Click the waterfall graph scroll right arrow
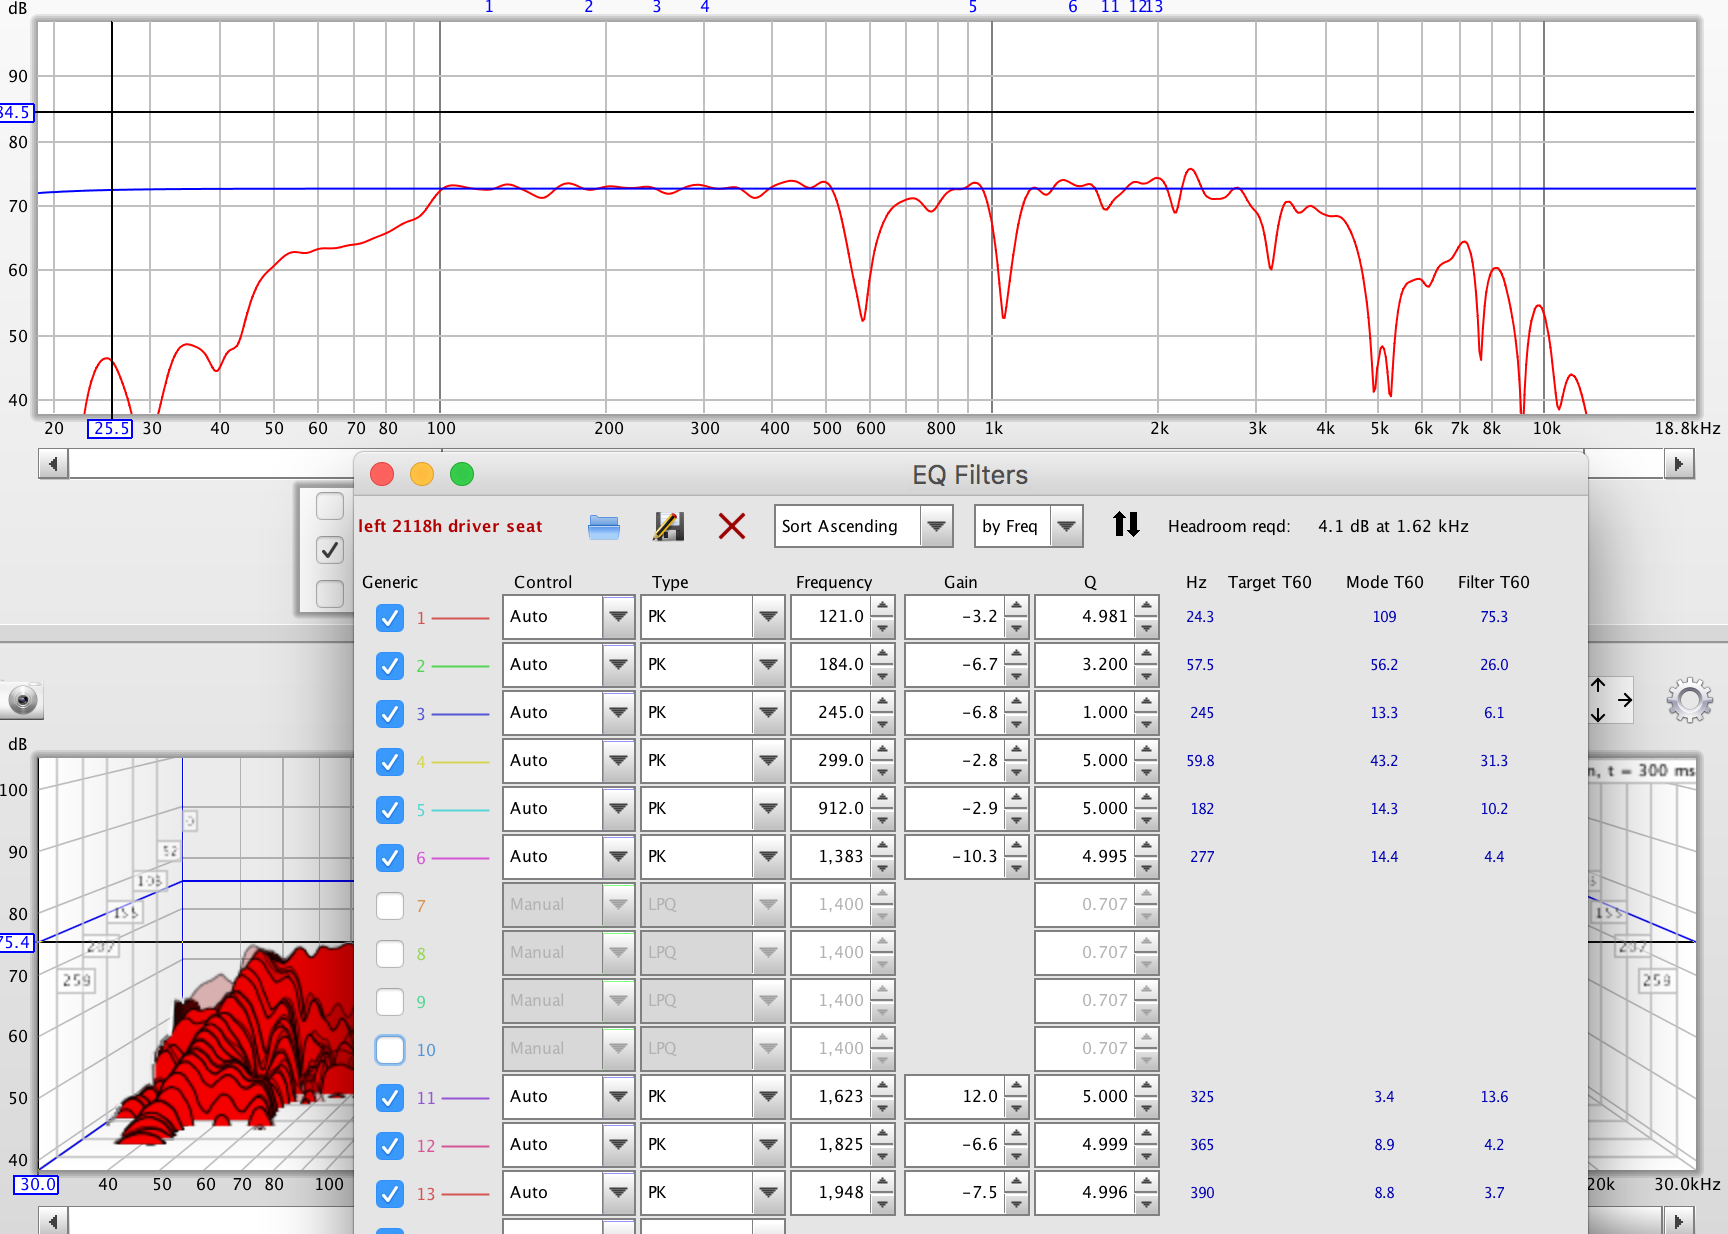1728x1234 pixels. tap(1679, 1221)
